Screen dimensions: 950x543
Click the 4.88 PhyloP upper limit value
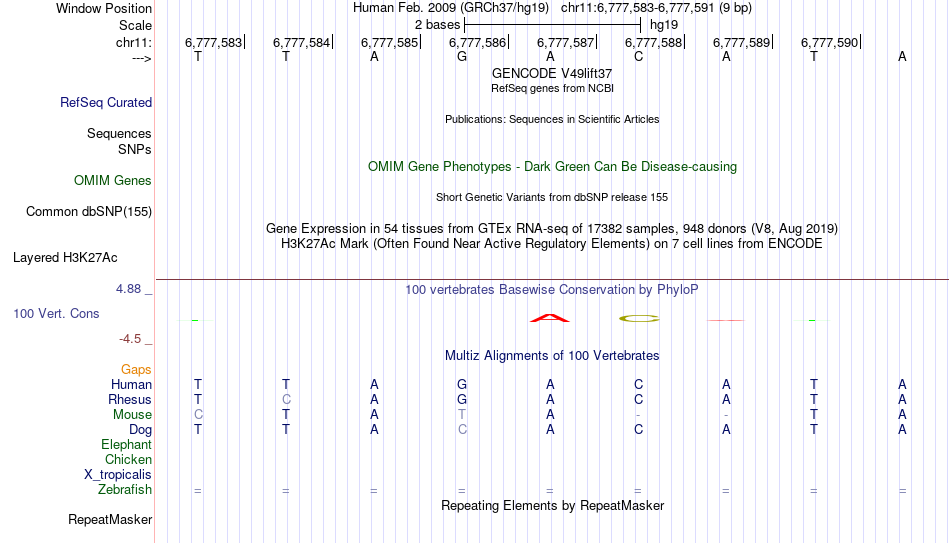(x=128, y=289)
